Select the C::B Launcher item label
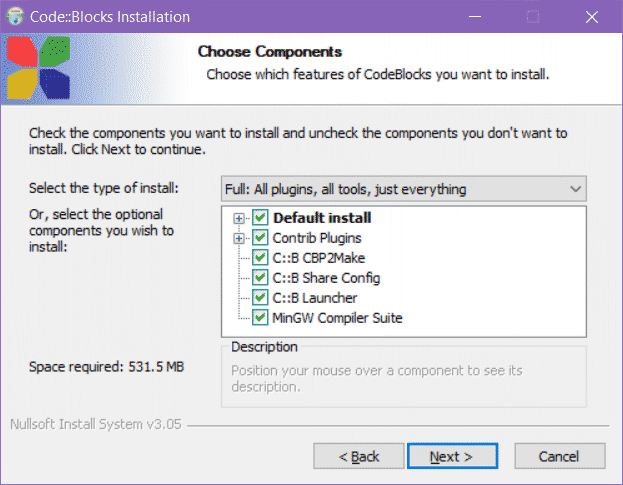Image resolution: width=623 pixels, height=485 pixels. [x=314, y=298]
